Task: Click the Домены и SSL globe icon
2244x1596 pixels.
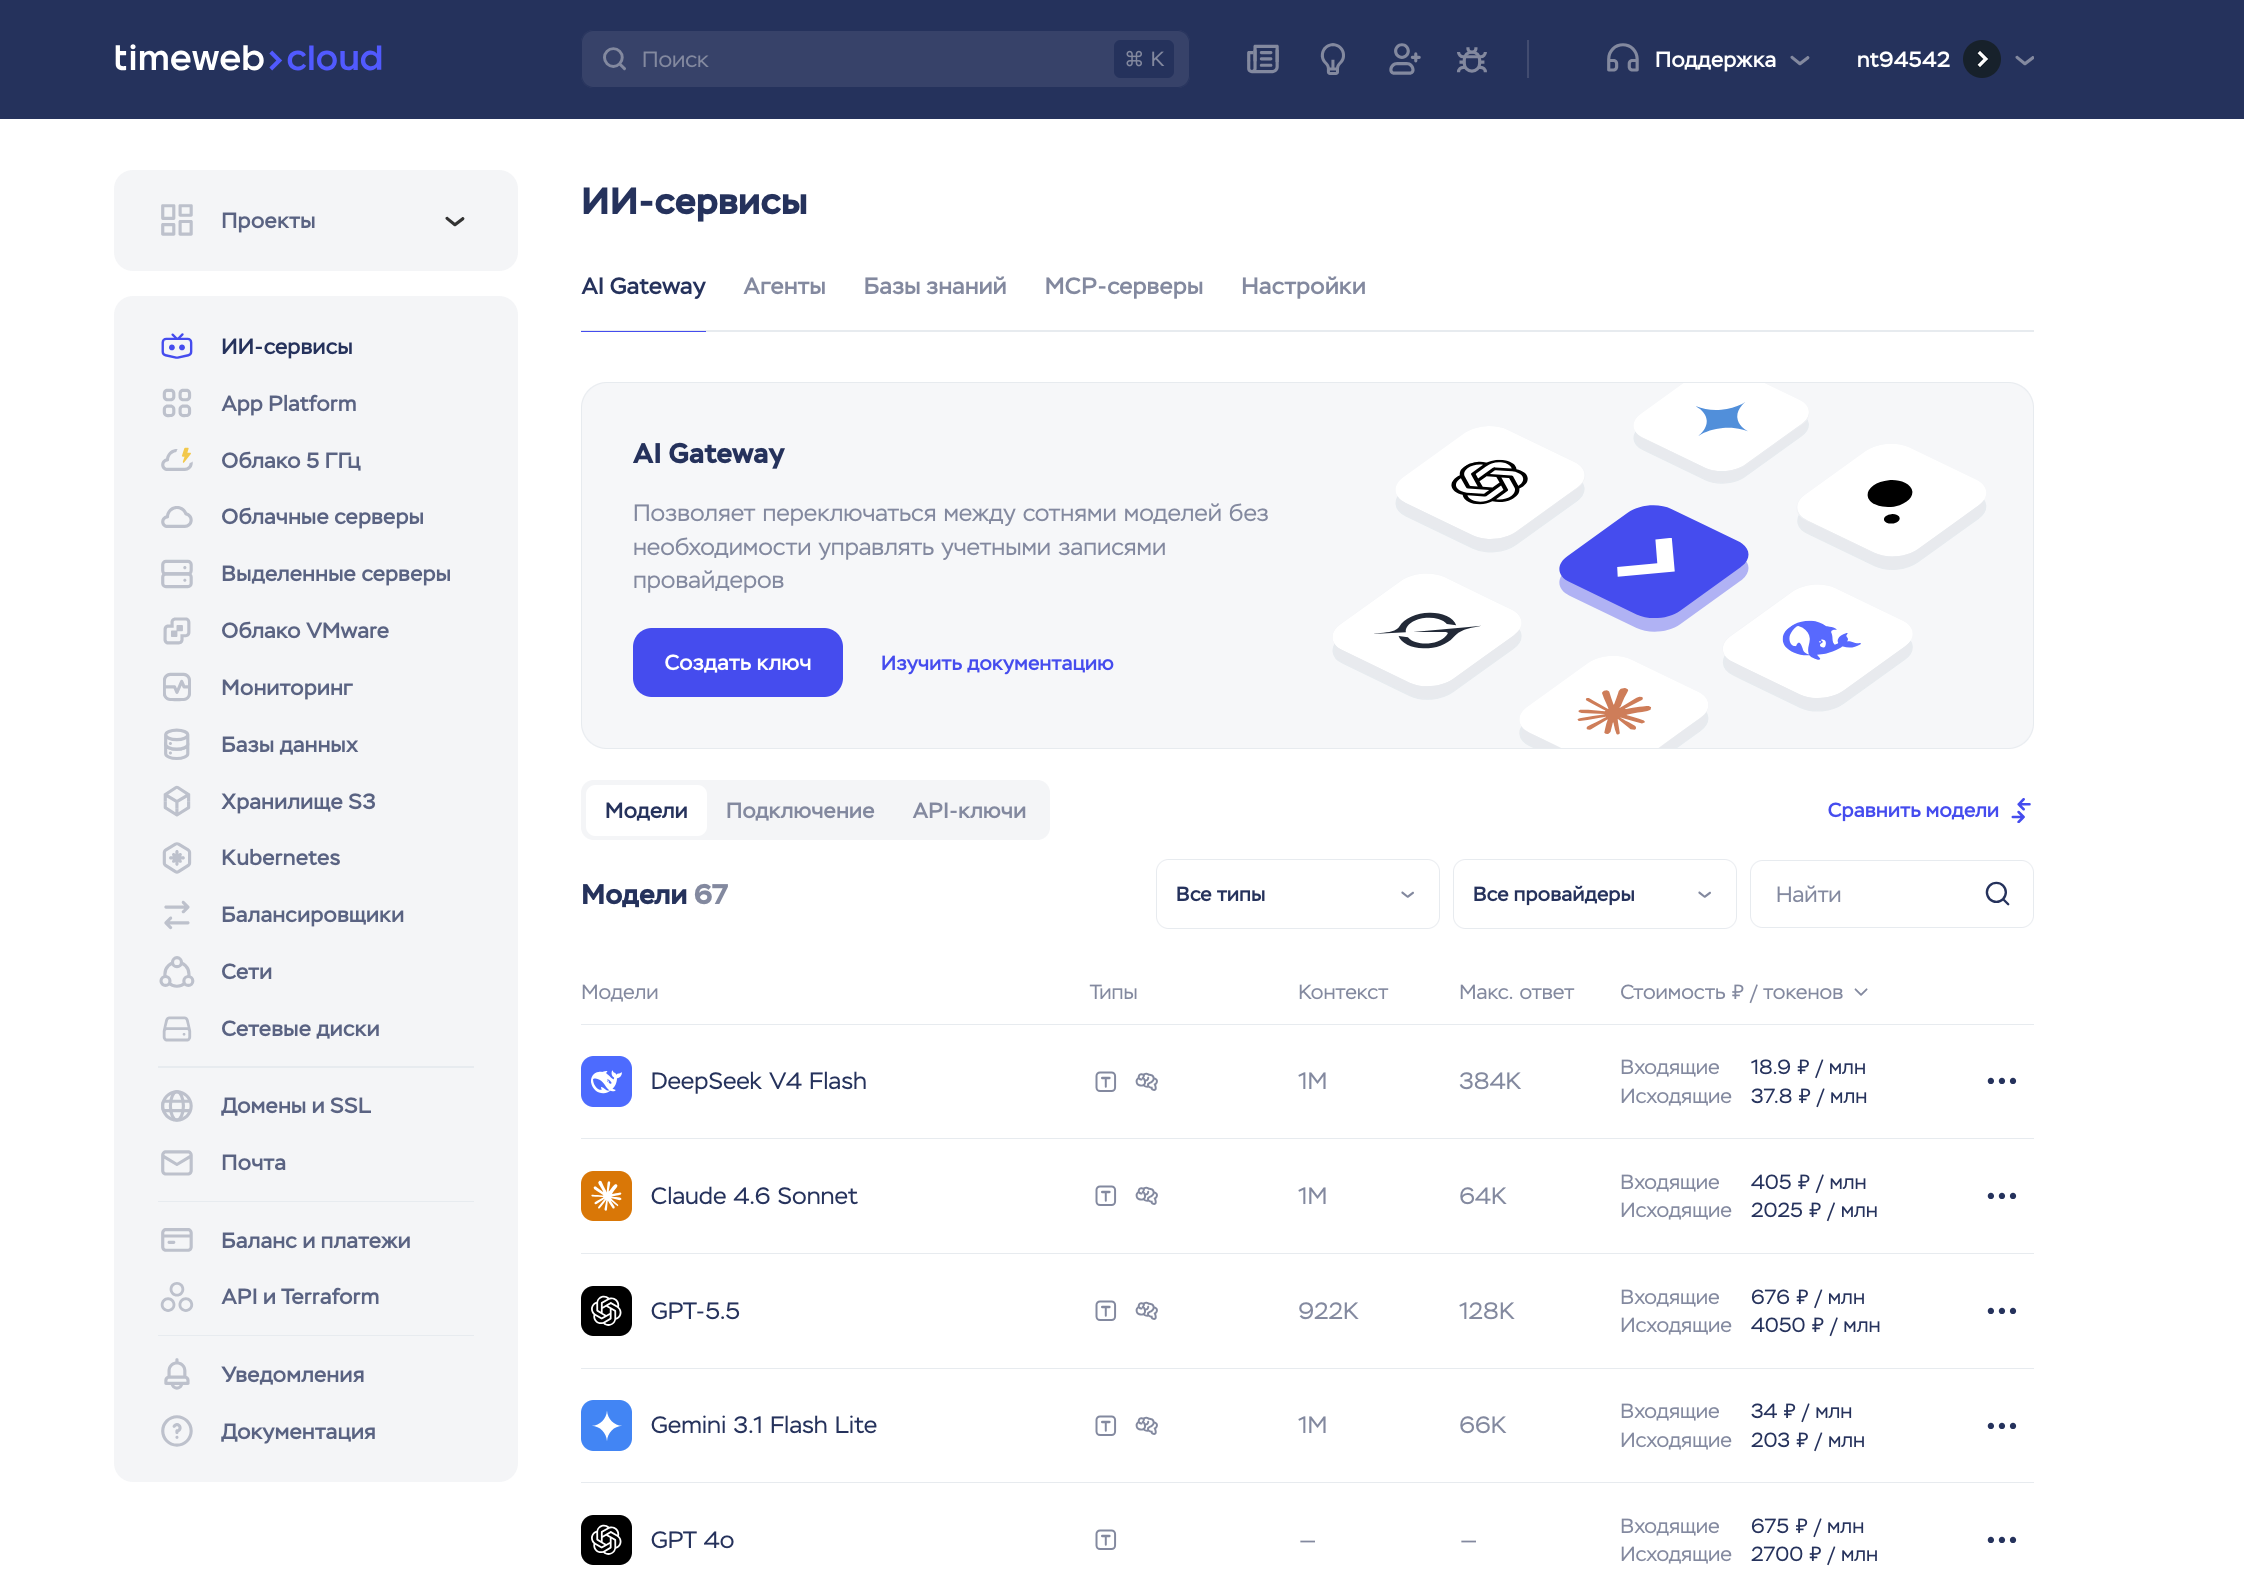Action: [x=177, y=1105]
